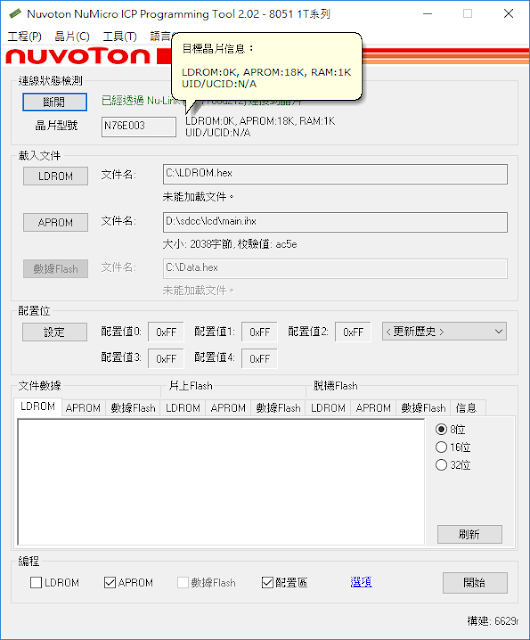530x640 pixels.
Task: Click the file data hex display area
Action: [x=221, y=482]
